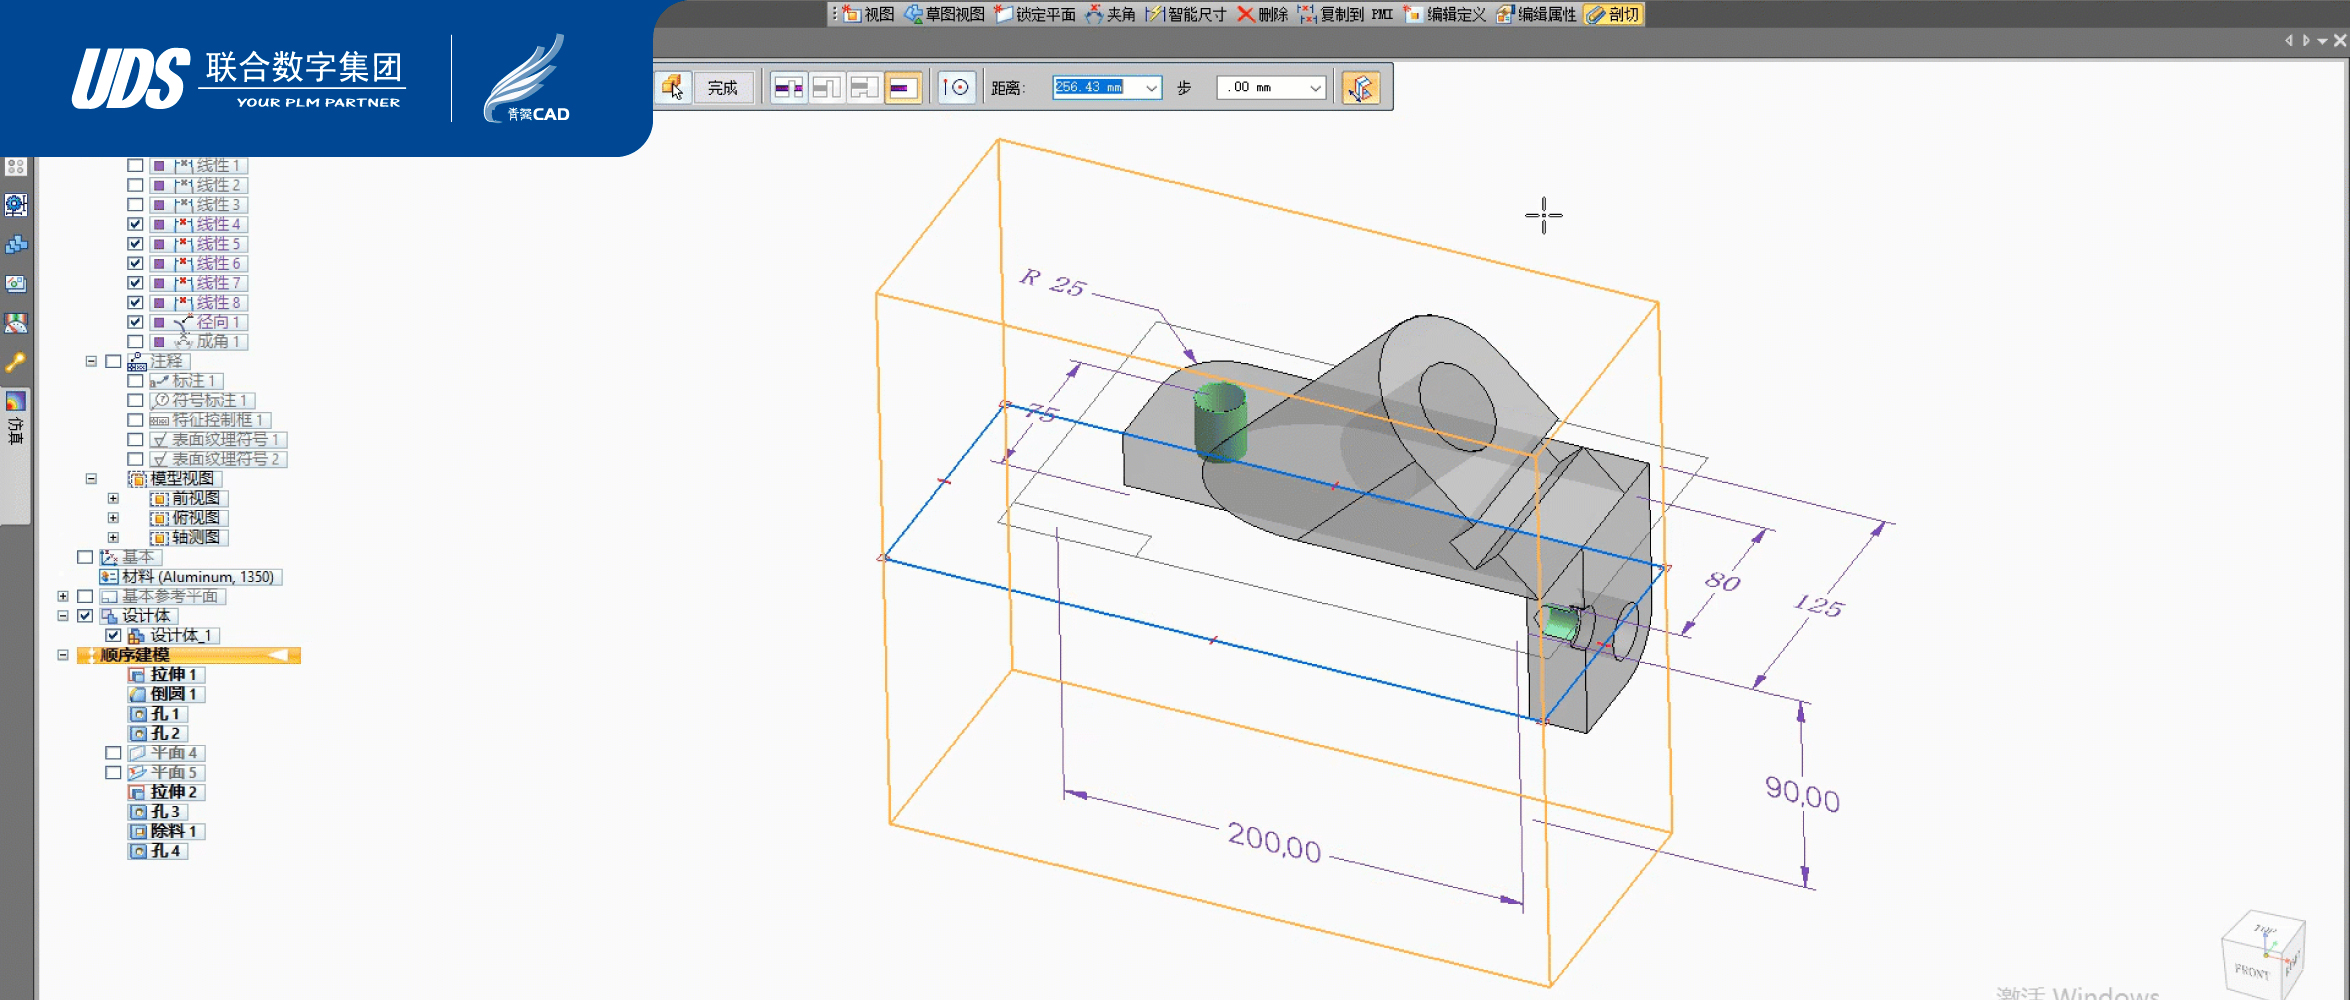The width and height of the screenshot is (2350, 1000).
Task: Toggle the 径向 1 checkbox off
Action: point(135,322)
